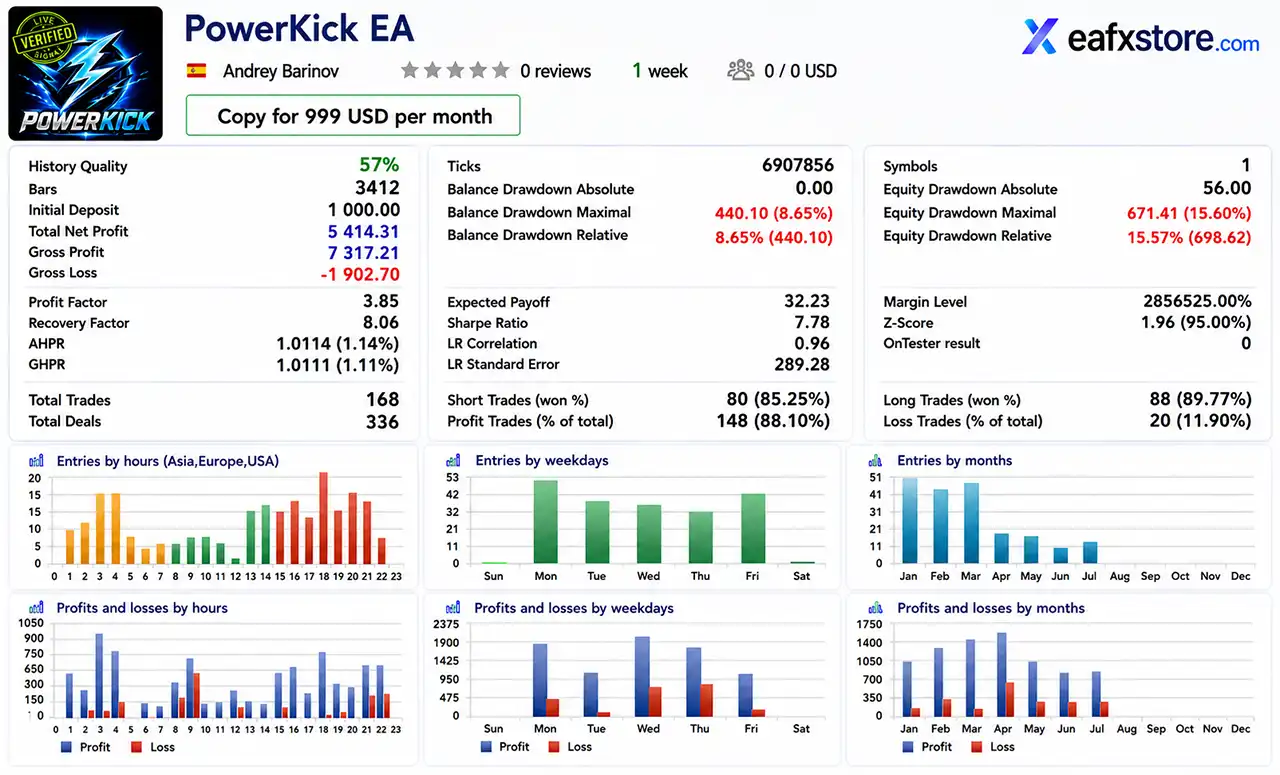Viewport: 1280px width, 775px height.
Task: Click the Initial Deposit value 1 000.00
Action: (364, 210)
